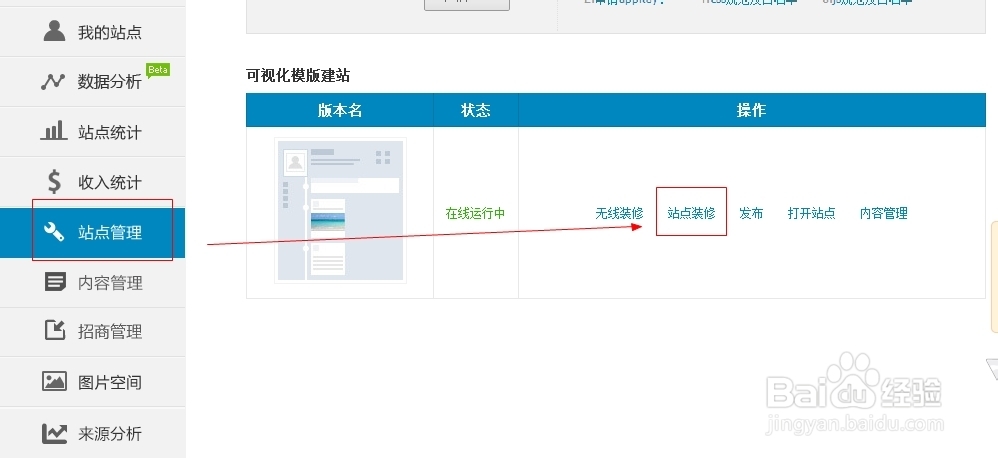Click the 发布 link
This screenshot has height=458, width=998.
click(751, 213)
